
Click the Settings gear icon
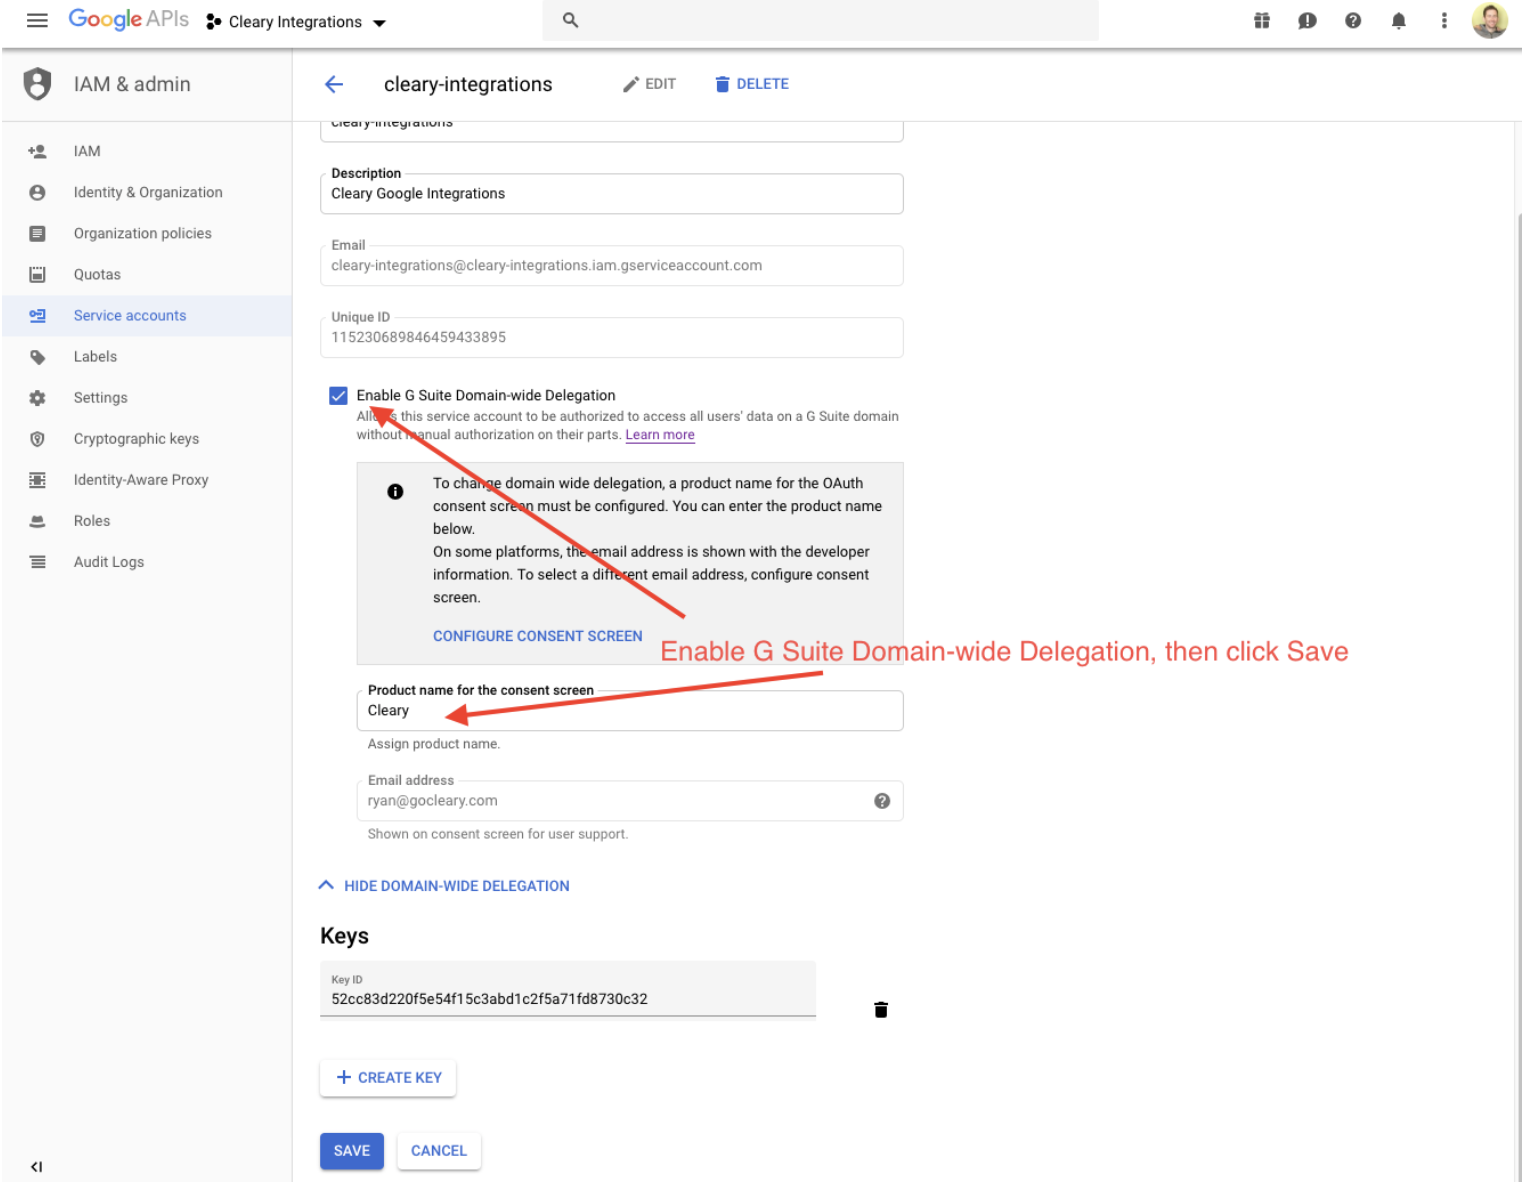pyautogui.click(x=37, y=397)
